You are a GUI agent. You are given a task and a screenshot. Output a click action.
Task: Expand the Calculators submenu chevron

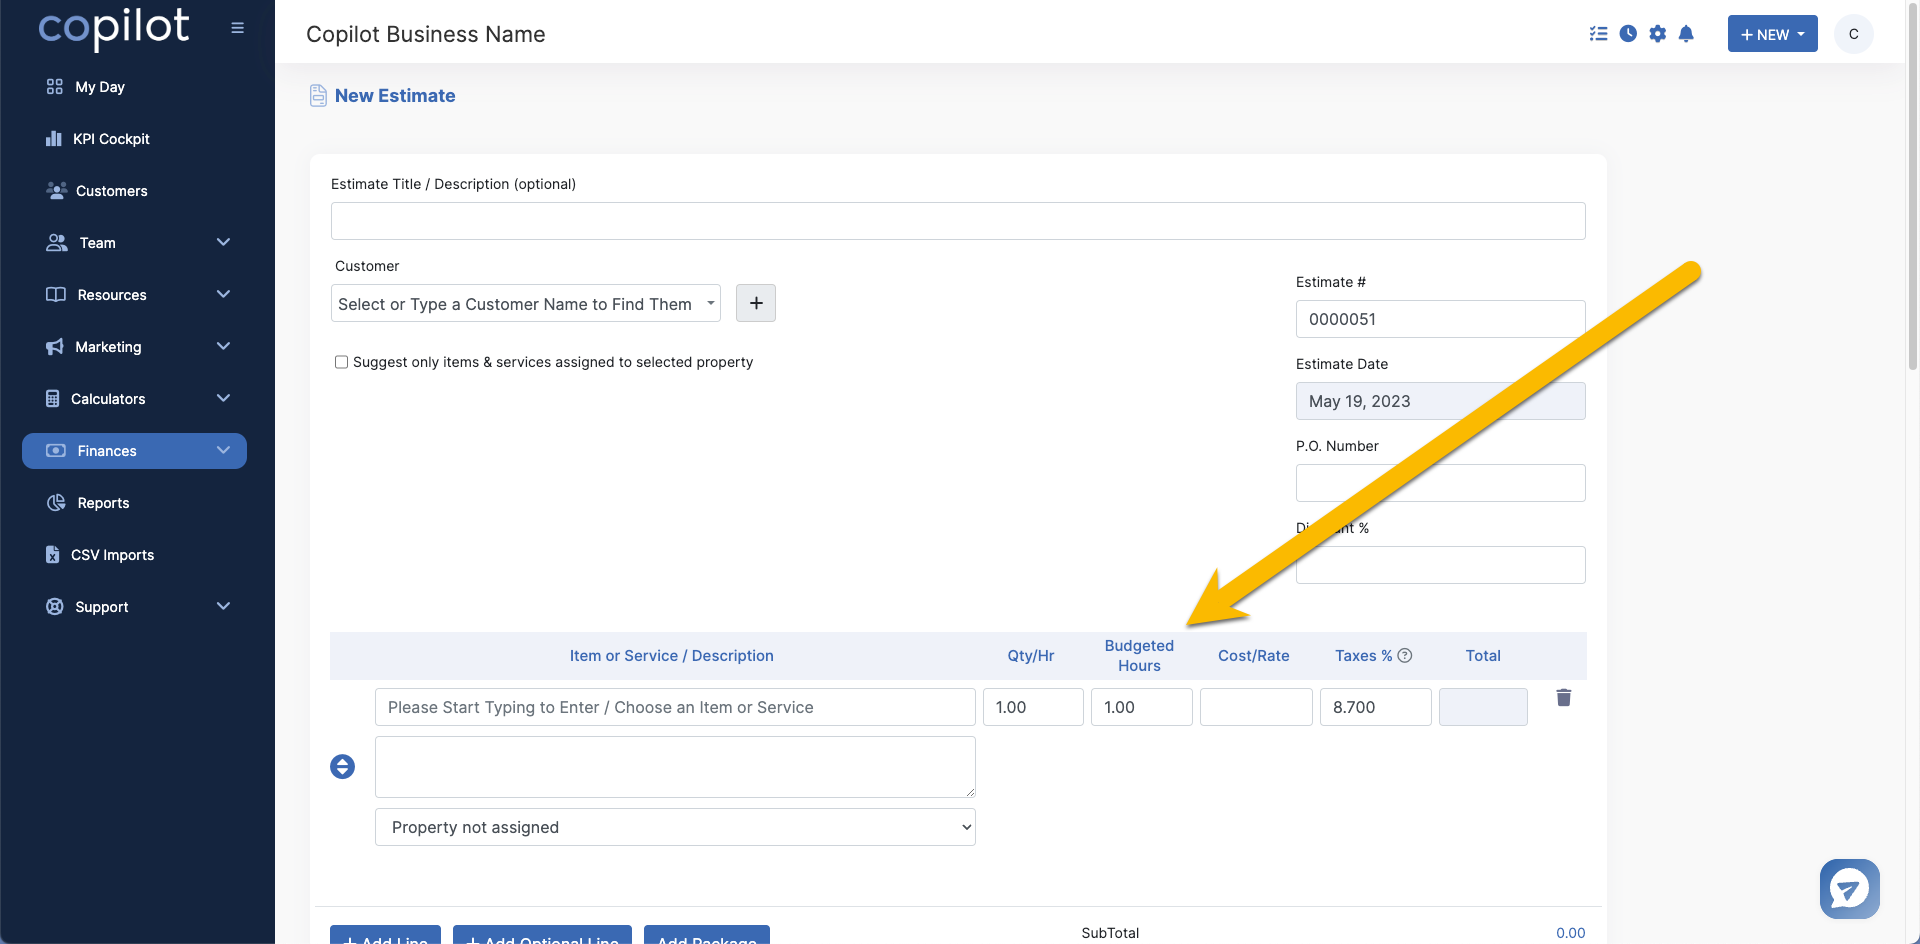[223, 399]
